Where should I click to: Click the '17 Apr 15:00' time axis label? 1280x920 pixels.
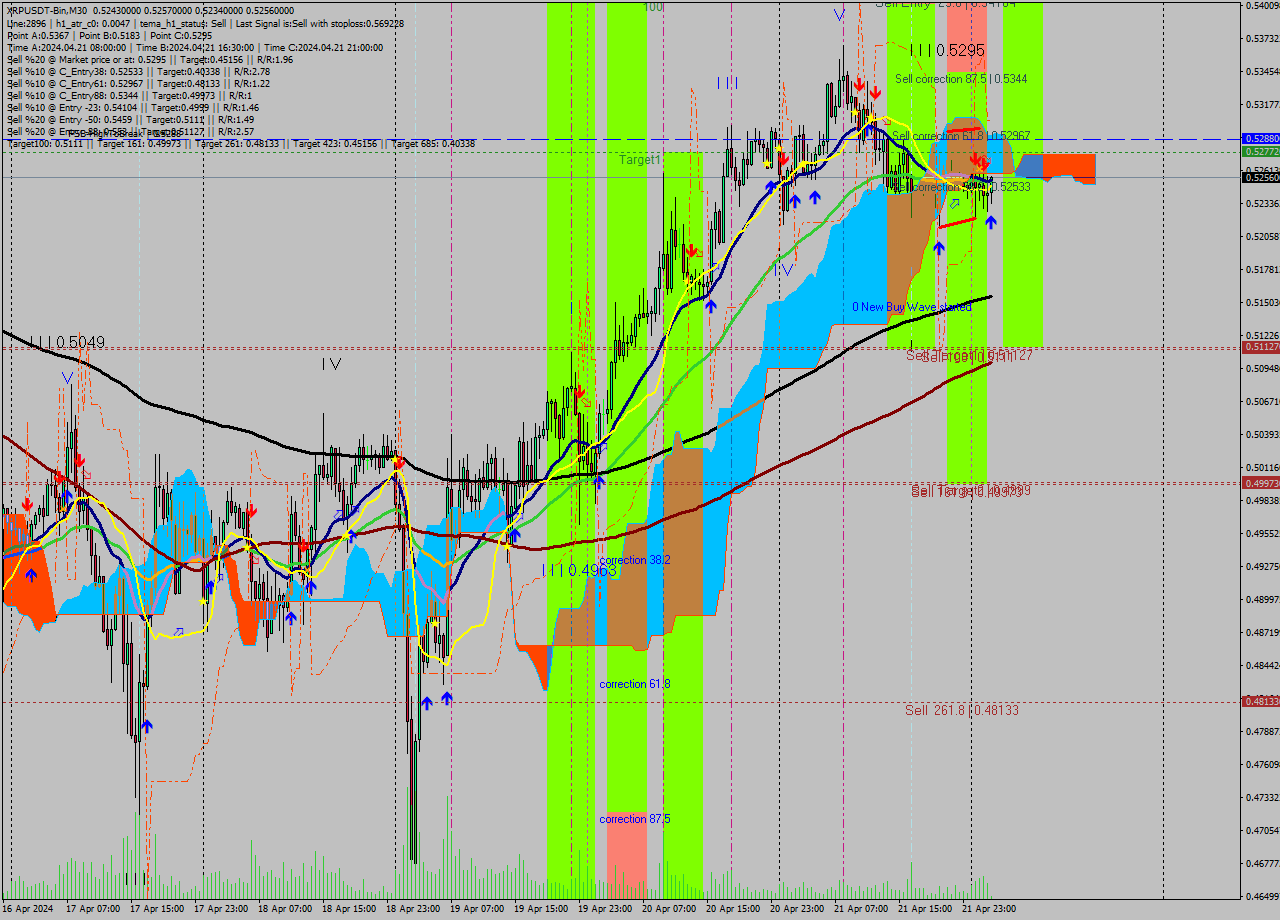pyautogui.click(x=156, y=909)
